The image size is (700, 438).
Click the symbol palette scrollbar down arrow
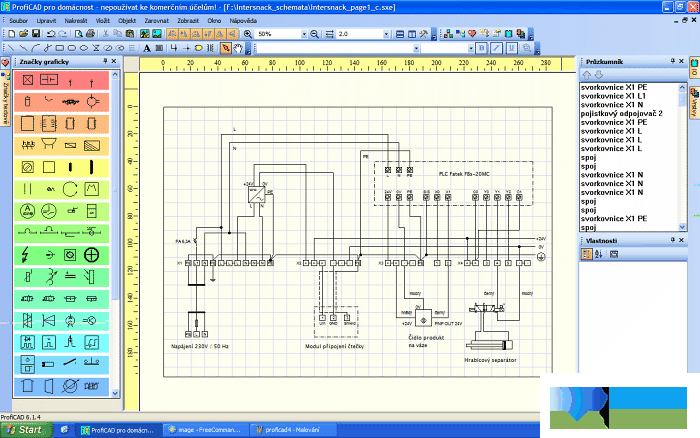pyautogui.click(x=115, y=393)
